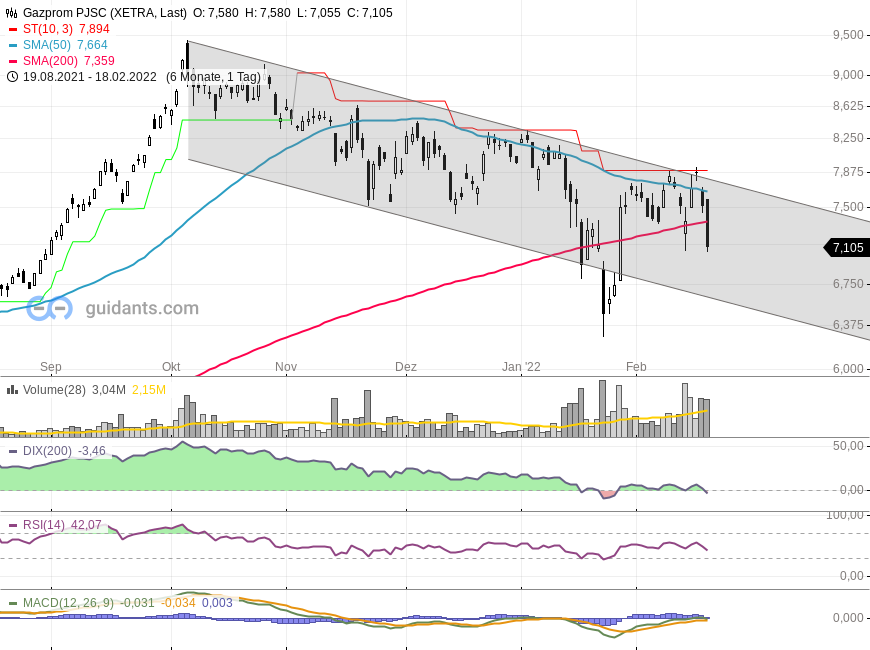Screen dimensions: 870x650
Task: Click the 9,500 price axis label
Action: pyautogui.click(x=848, y=35)
